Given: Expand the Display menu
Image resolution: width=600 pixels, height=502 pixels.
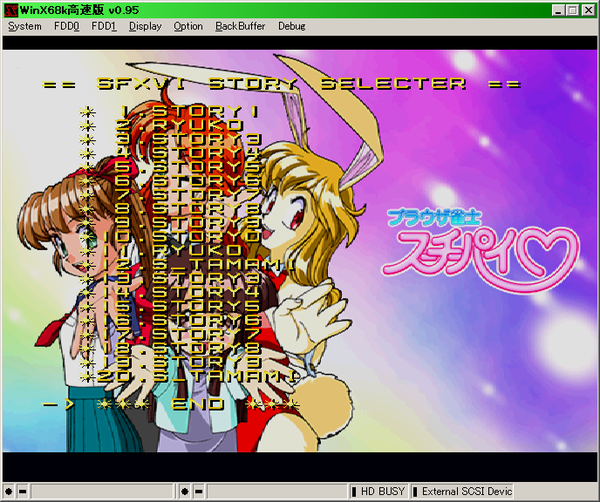Looking at the screenshot, I should 145,26.
